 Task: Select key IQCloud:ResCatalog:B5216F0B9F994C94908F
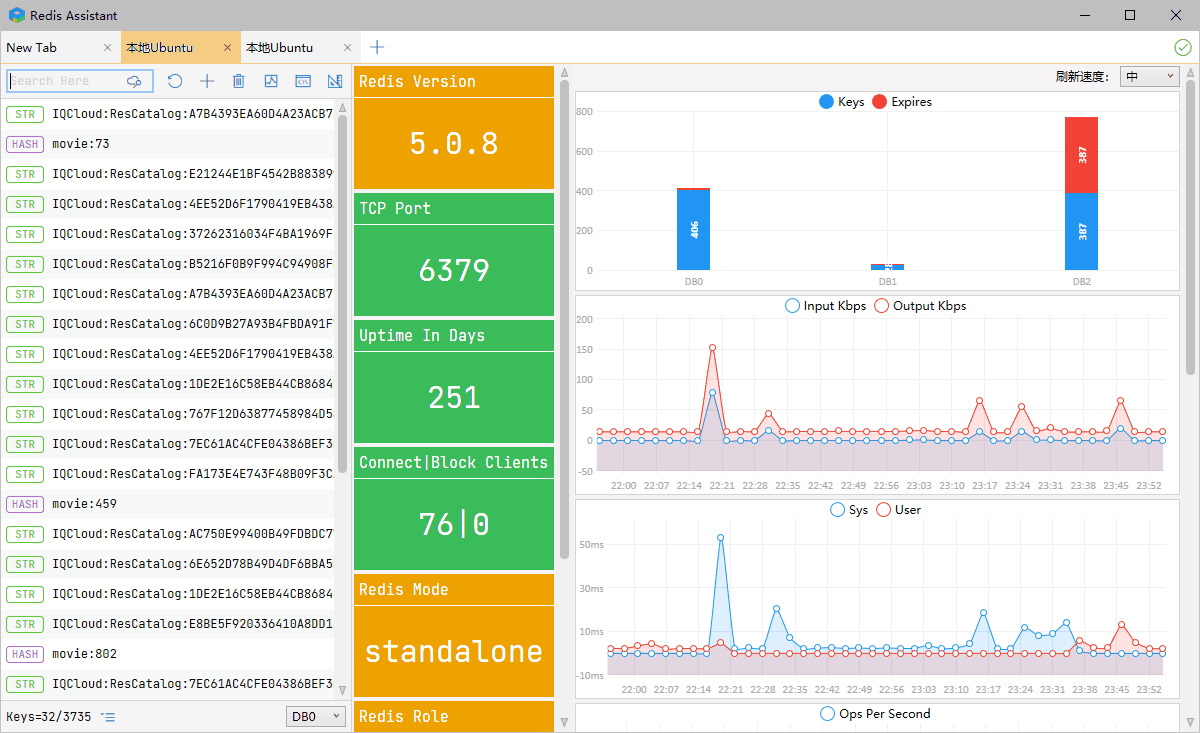pos(168,264)
